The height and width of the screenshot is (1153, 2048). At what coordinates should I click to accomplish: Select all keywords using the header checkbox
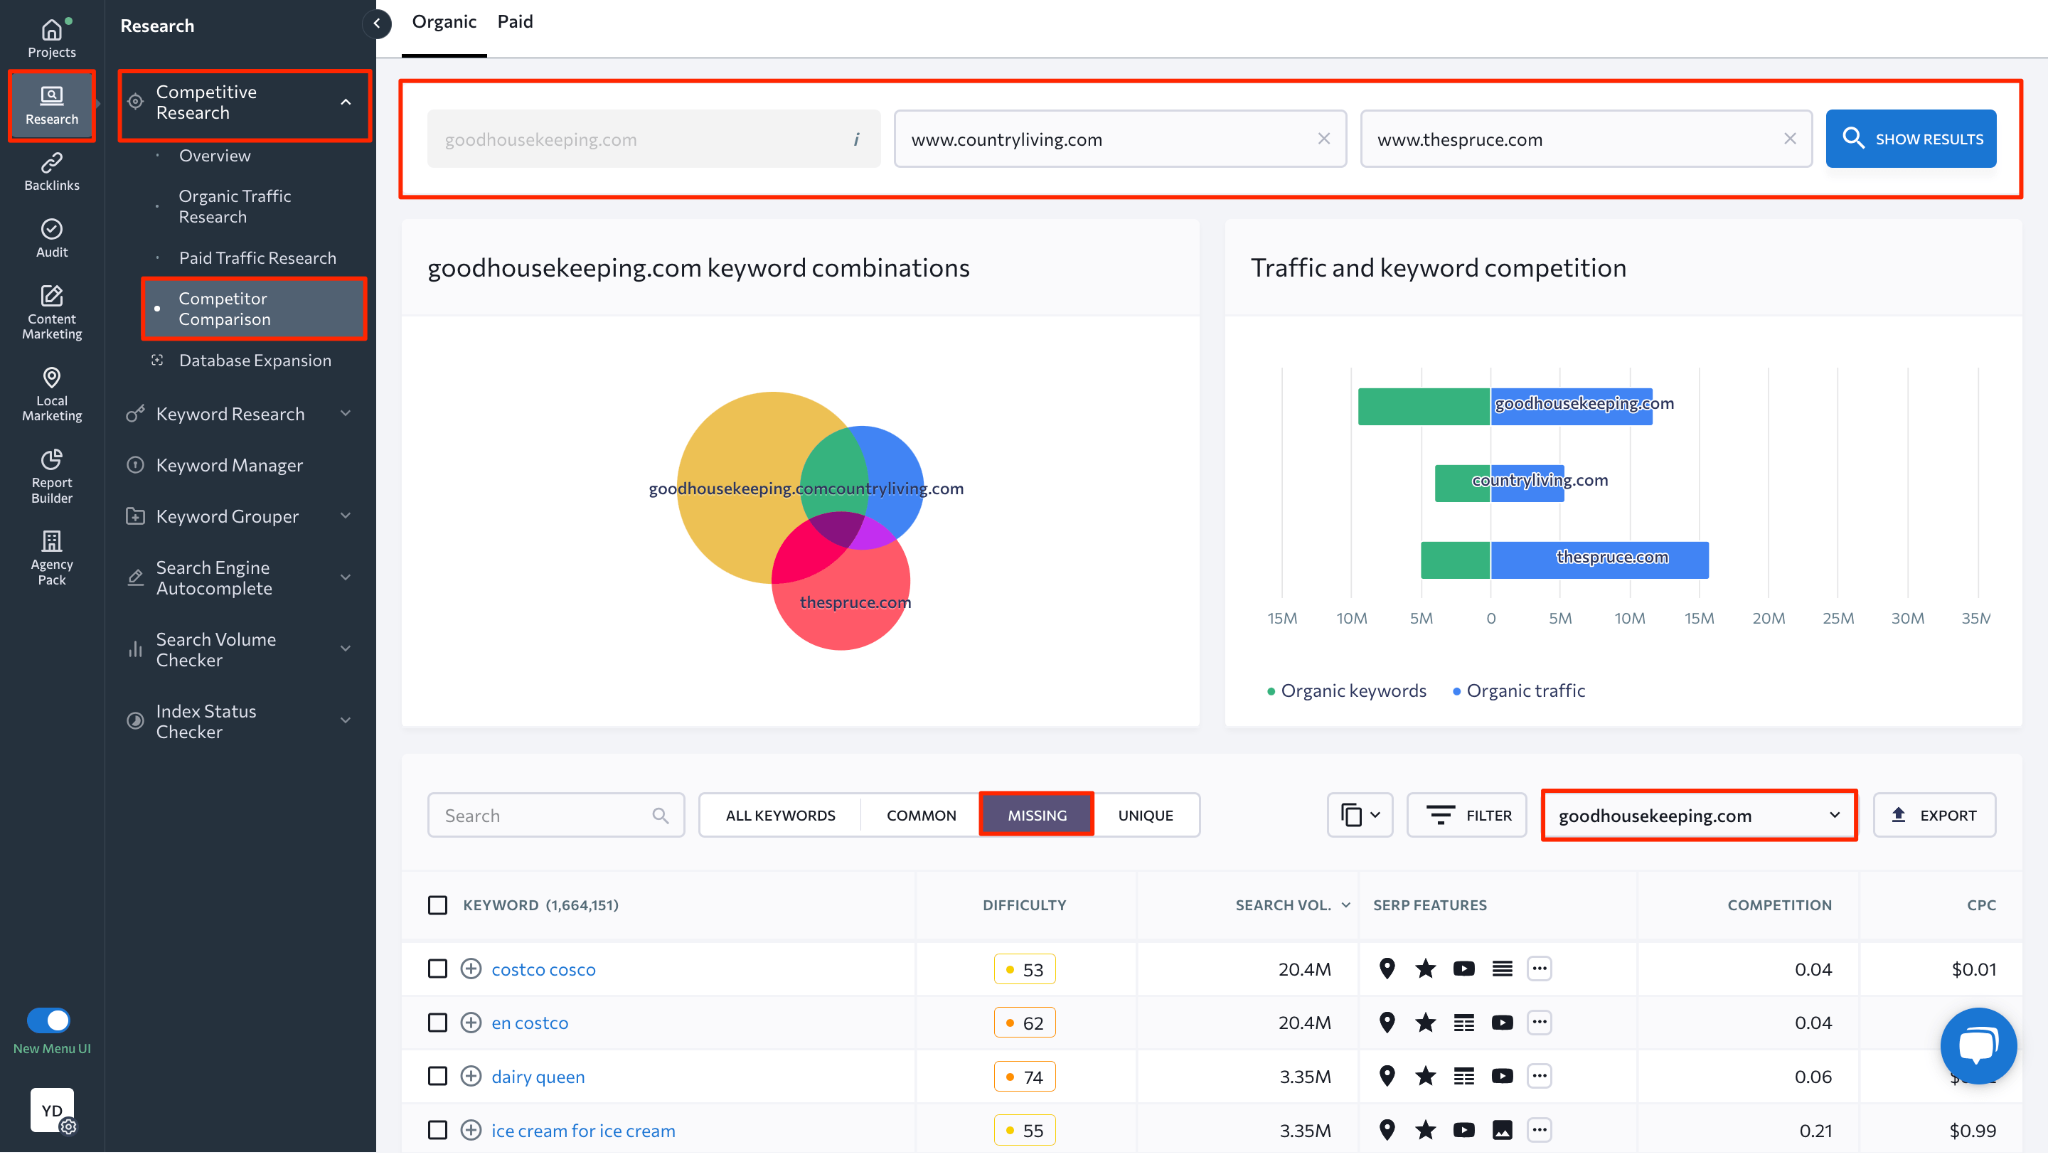[x=437, y=905]
